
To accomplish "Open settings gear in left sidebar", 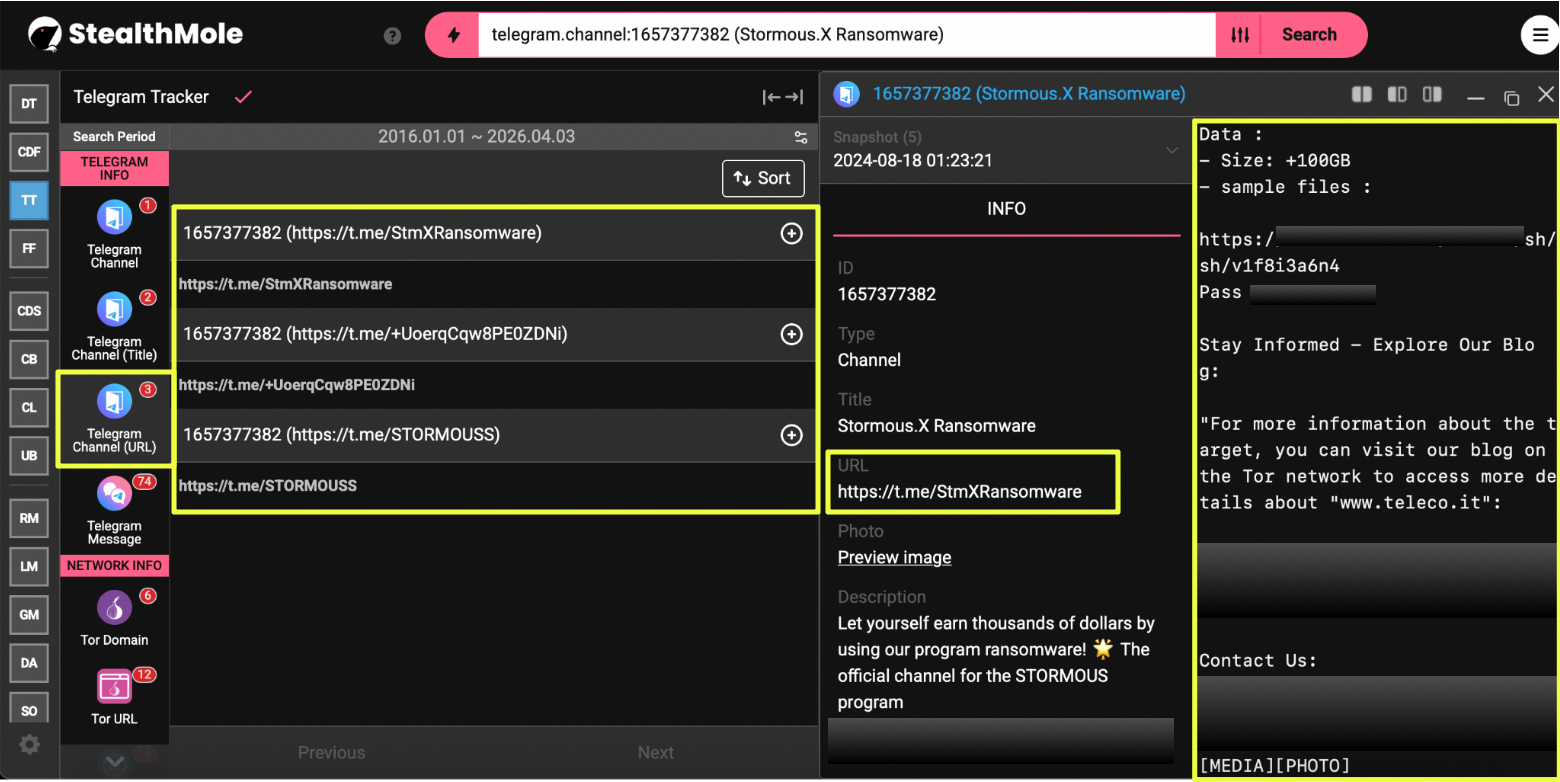I will tap(29, 744).
